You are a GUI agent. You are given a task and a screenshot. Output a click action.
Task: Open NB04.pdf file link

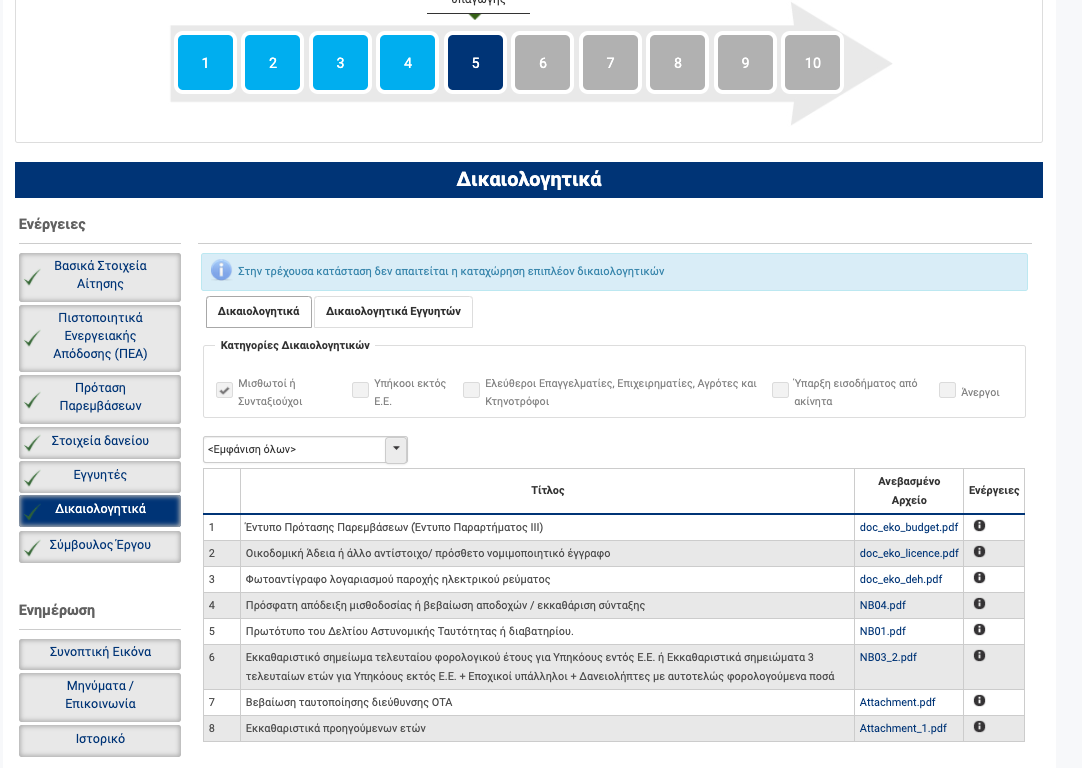(x=883, y=605)
